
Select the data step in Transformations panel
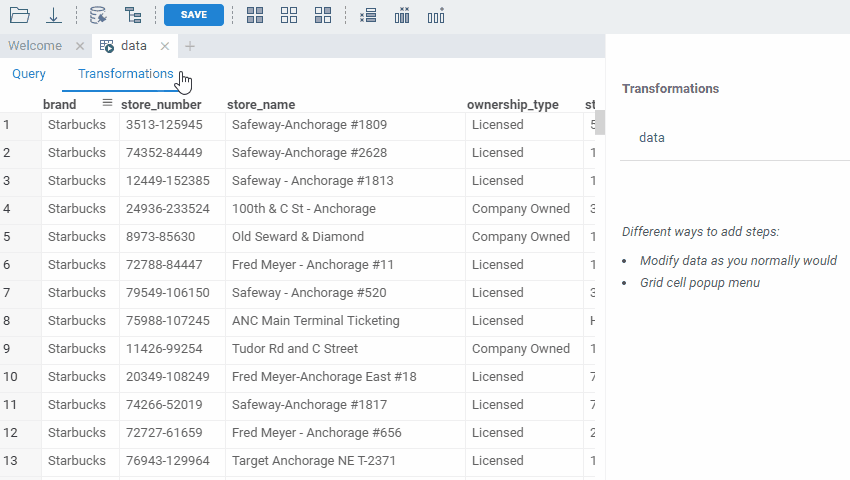(x=652, y=138)
